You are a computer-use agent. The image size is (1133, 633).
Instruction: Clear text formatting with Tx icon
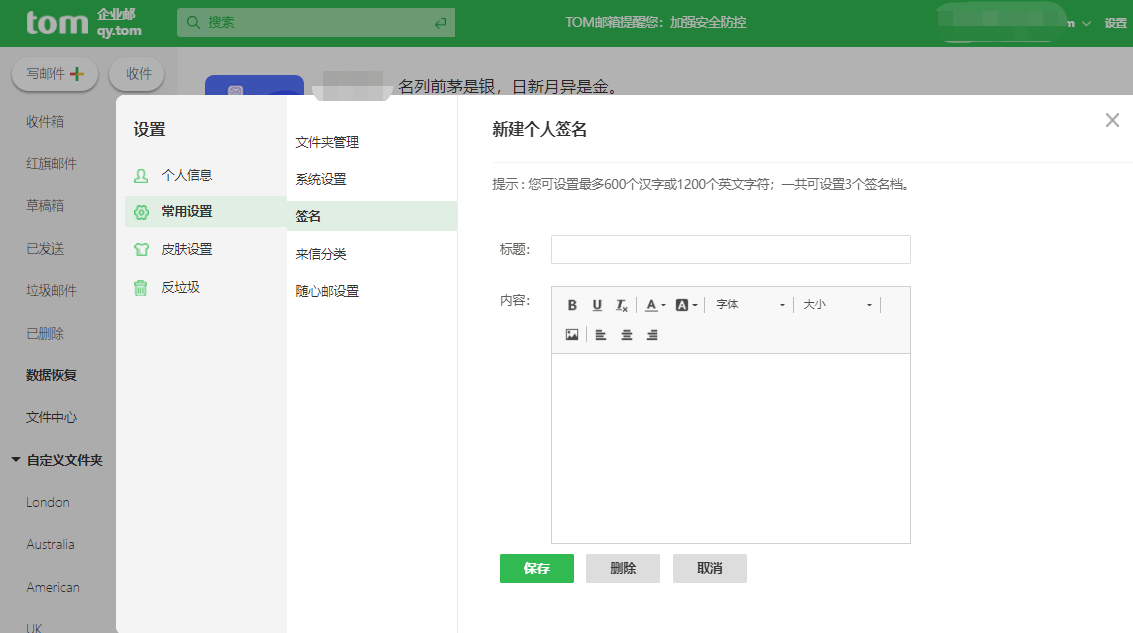[x=621, y=305]
